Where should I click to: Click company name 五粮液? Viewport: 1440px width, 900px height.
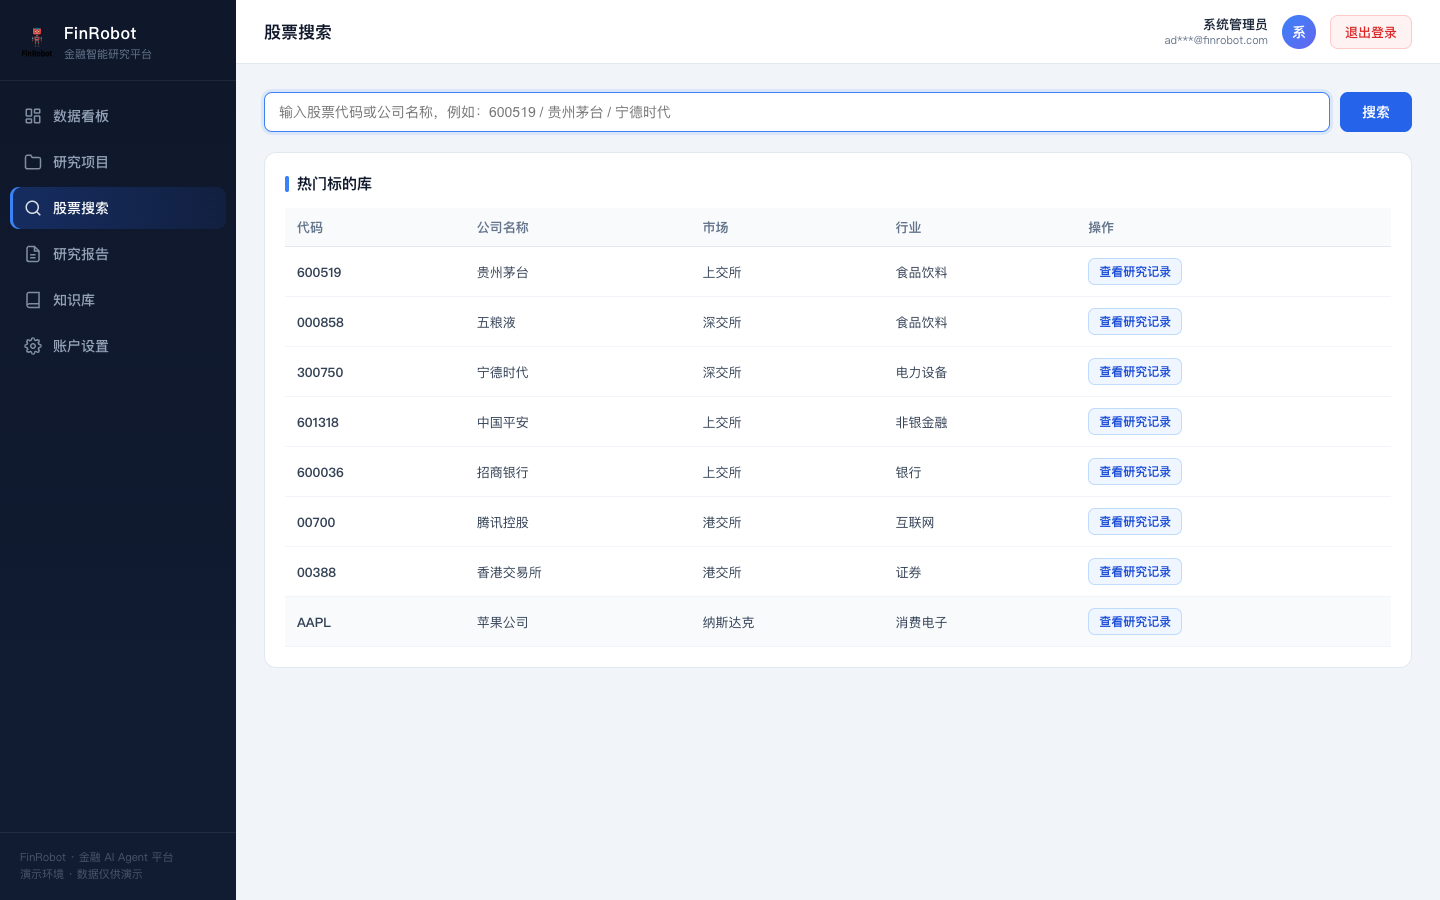pyautogui.click(x=496, y=322)
